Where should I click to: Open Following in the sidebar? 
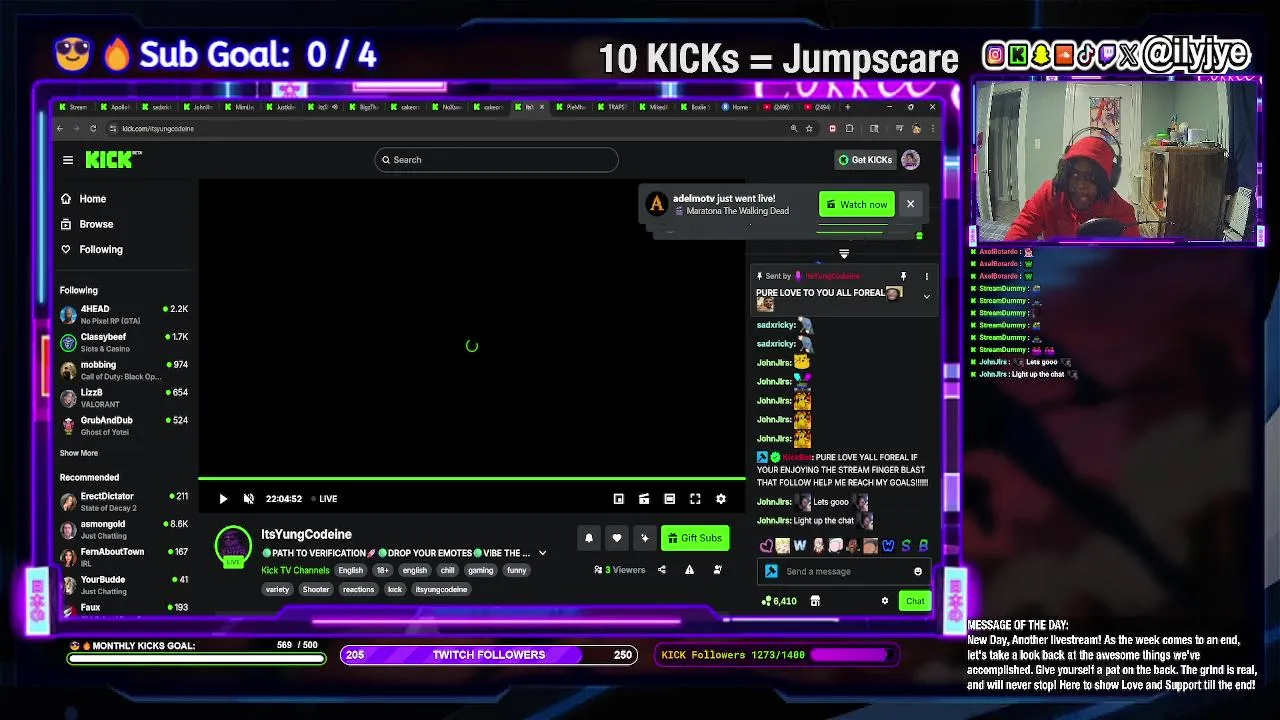click(92, 249)
